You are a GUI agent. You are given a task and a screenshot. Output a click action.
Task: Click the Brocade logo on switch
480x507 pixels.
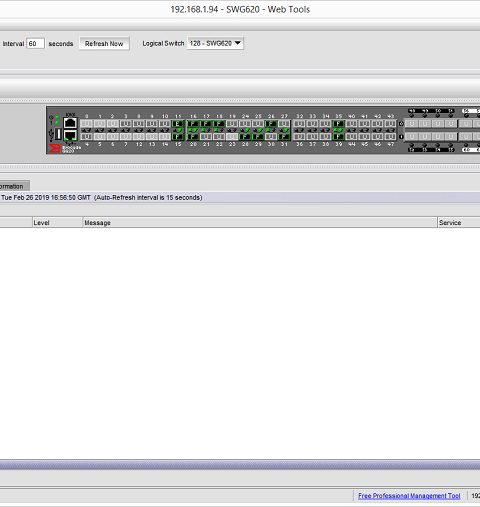click(54, 148)
